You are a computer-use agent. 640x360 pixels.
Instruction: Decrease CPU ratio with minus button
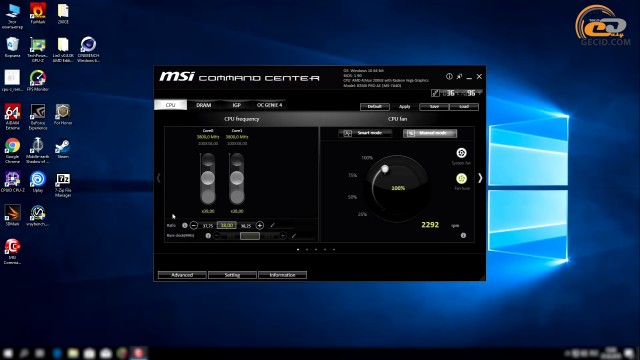[x=194, y=225]
